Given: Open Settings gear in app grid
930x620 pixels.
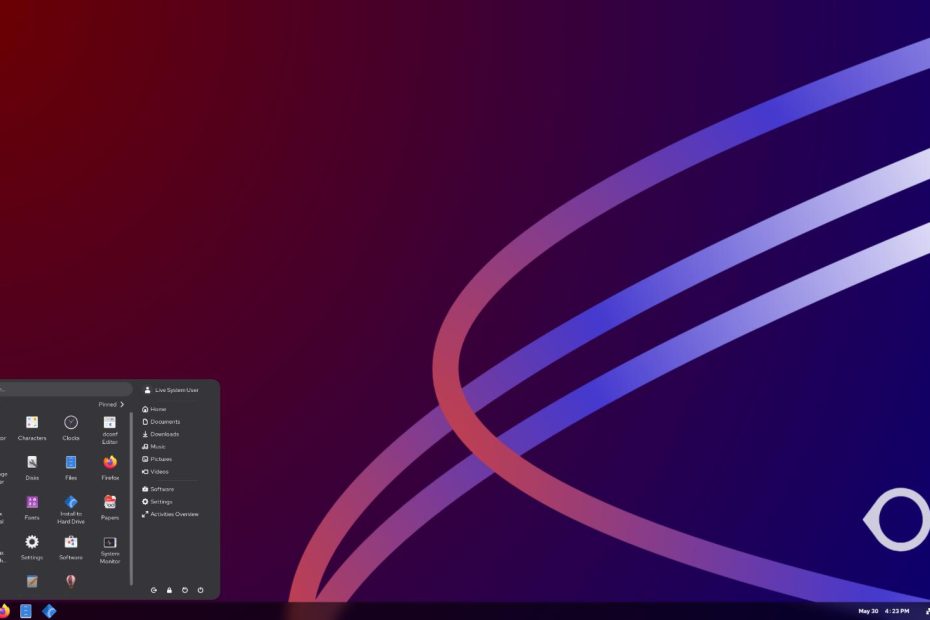Looking at the screenshot, I should [32, 547].
